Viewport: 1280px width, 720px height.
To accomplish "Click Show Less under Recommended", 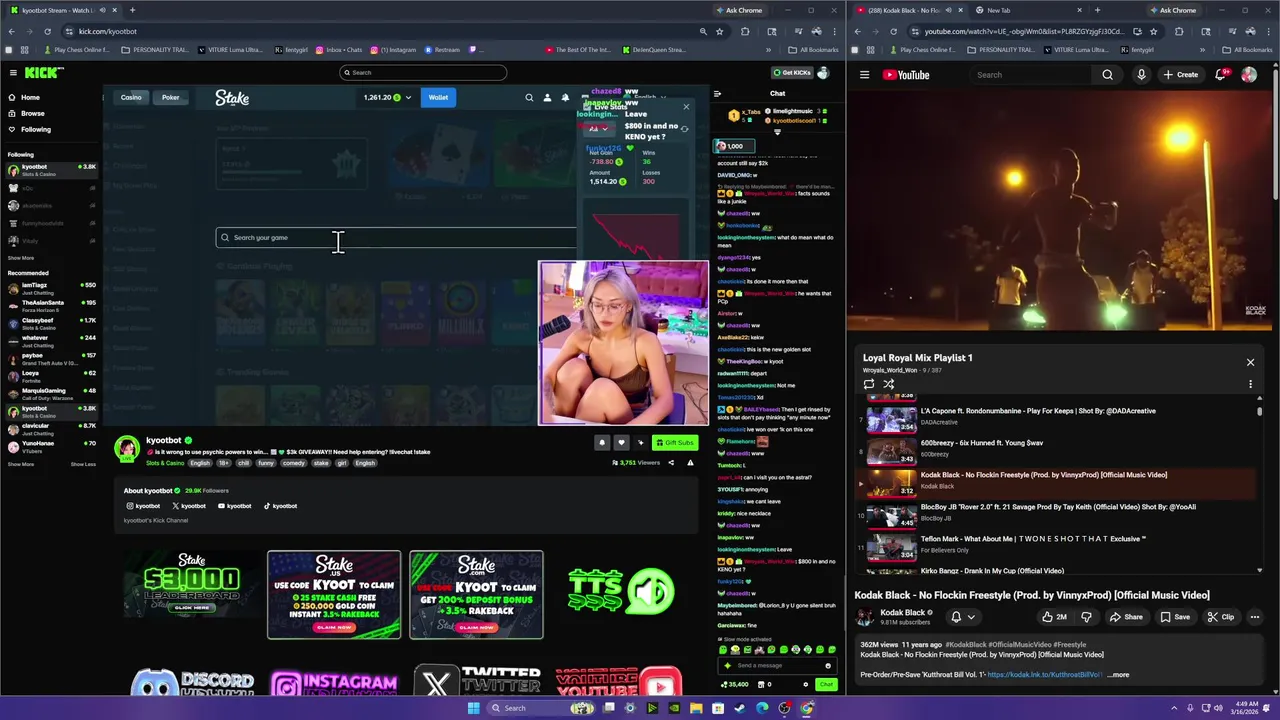I will 83,464.
